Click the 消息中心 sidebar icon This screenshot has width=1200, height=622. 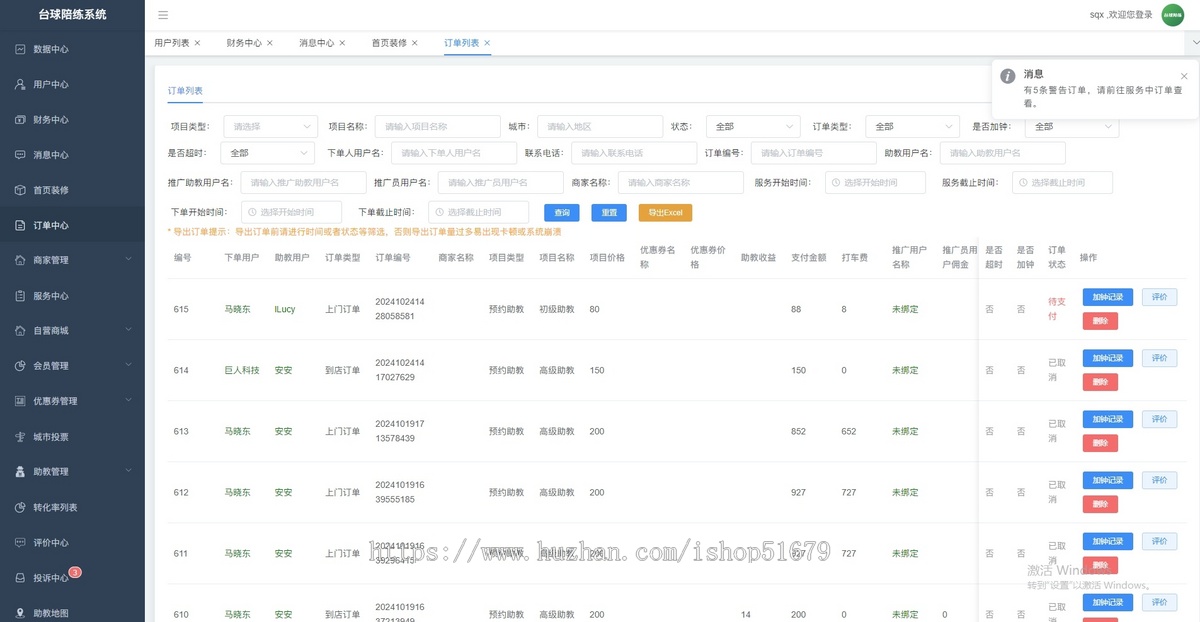pyautogui.click(x=20, y=155)
